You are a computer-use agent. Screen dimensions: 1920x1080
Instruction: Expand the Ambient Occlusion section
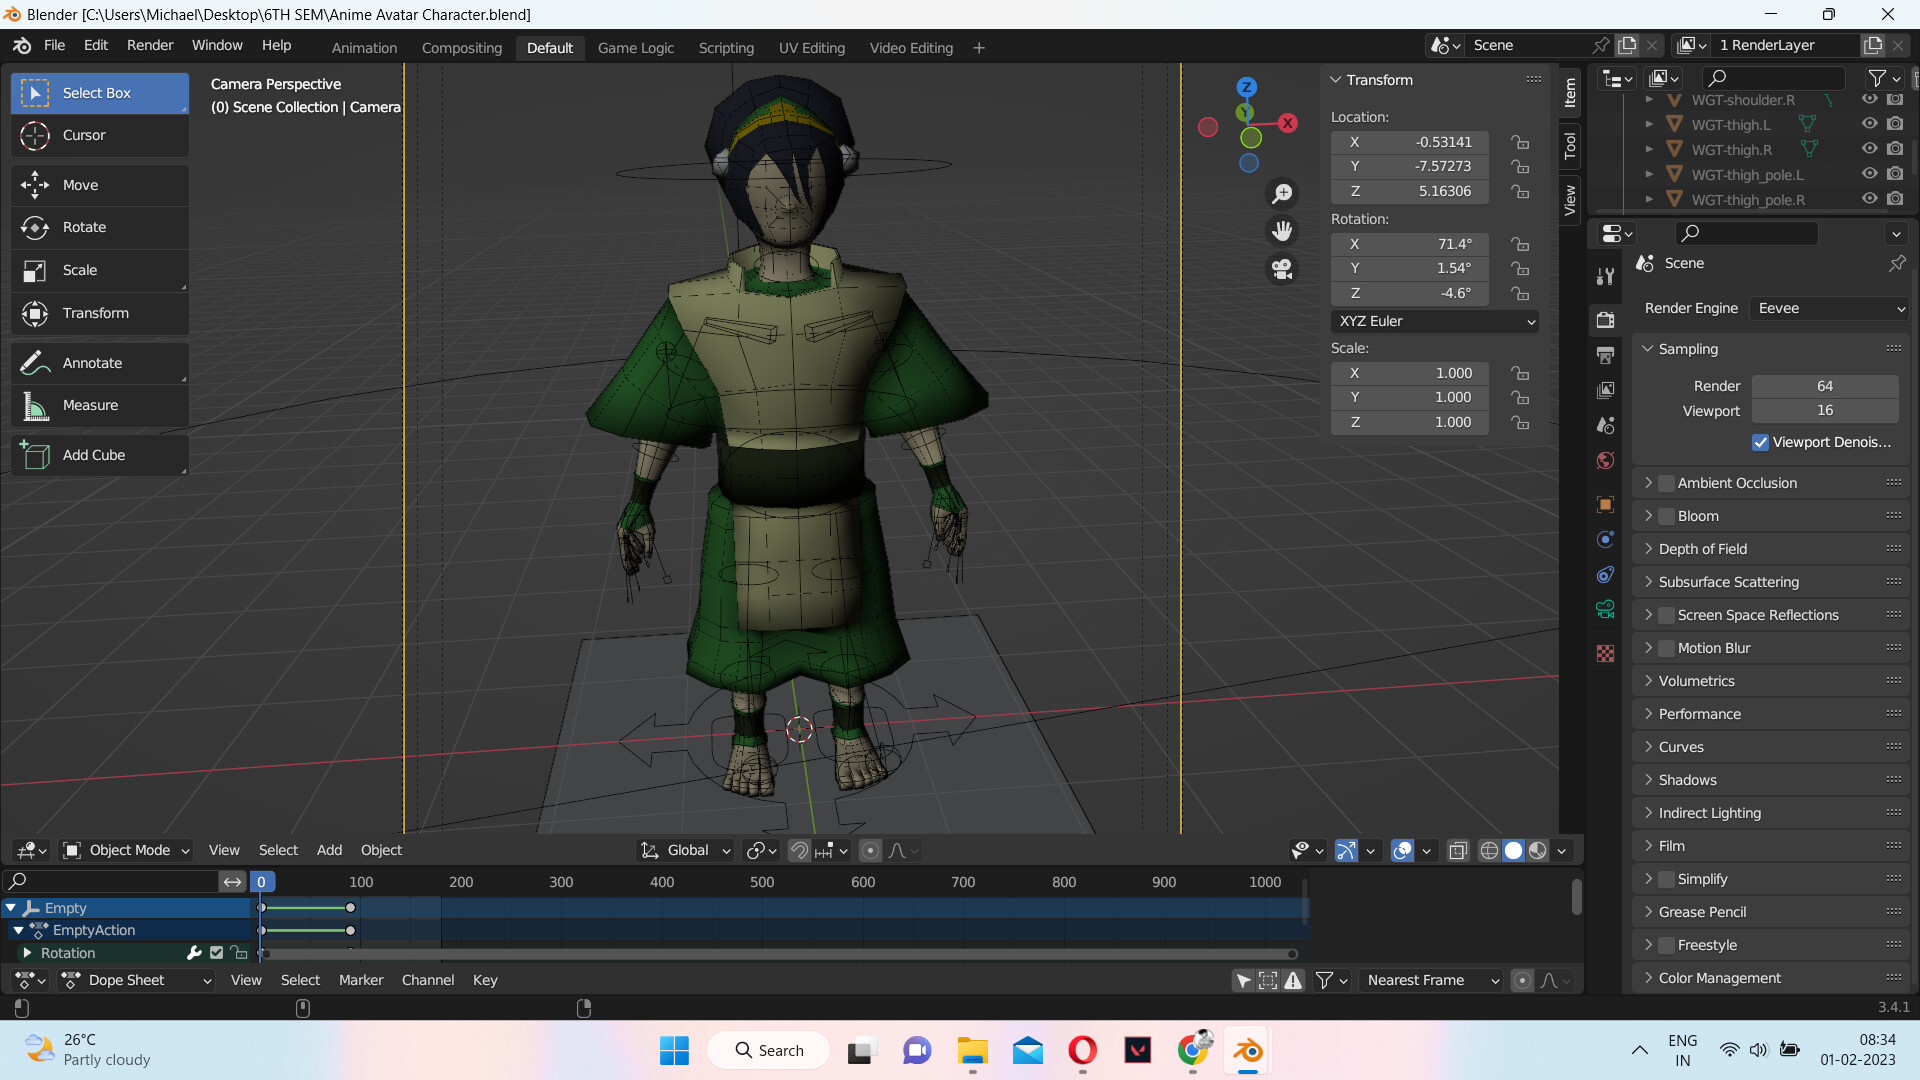1650,483
